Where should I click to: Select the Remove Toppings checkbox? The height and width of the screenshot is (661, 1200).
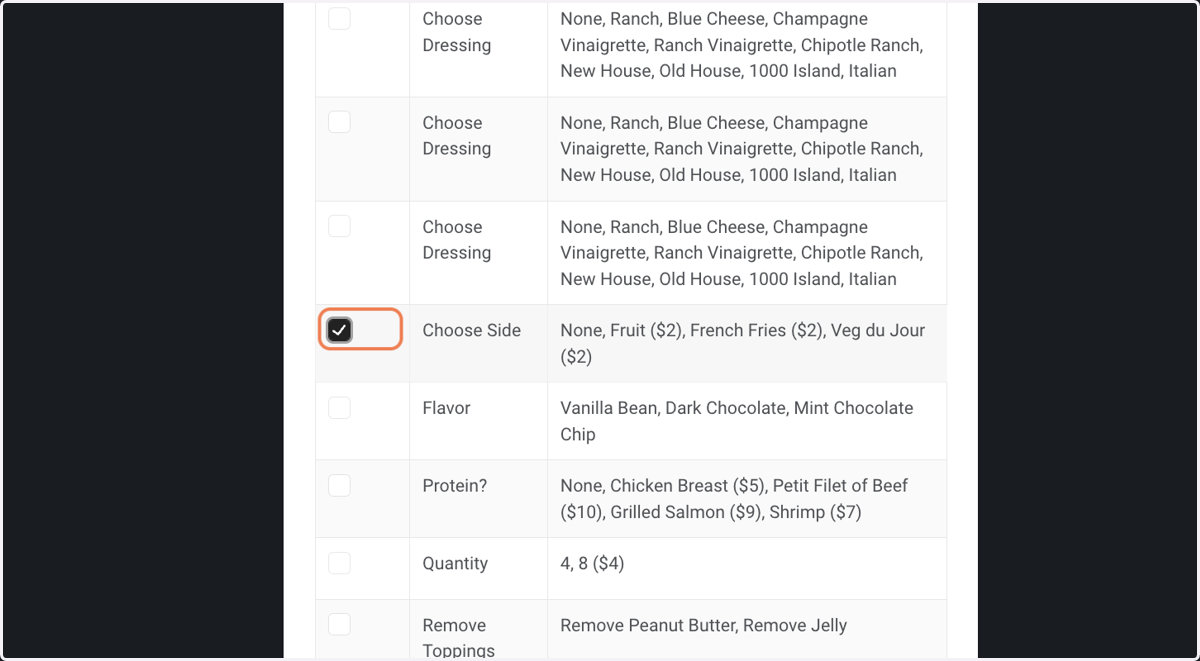pos(340,625)
